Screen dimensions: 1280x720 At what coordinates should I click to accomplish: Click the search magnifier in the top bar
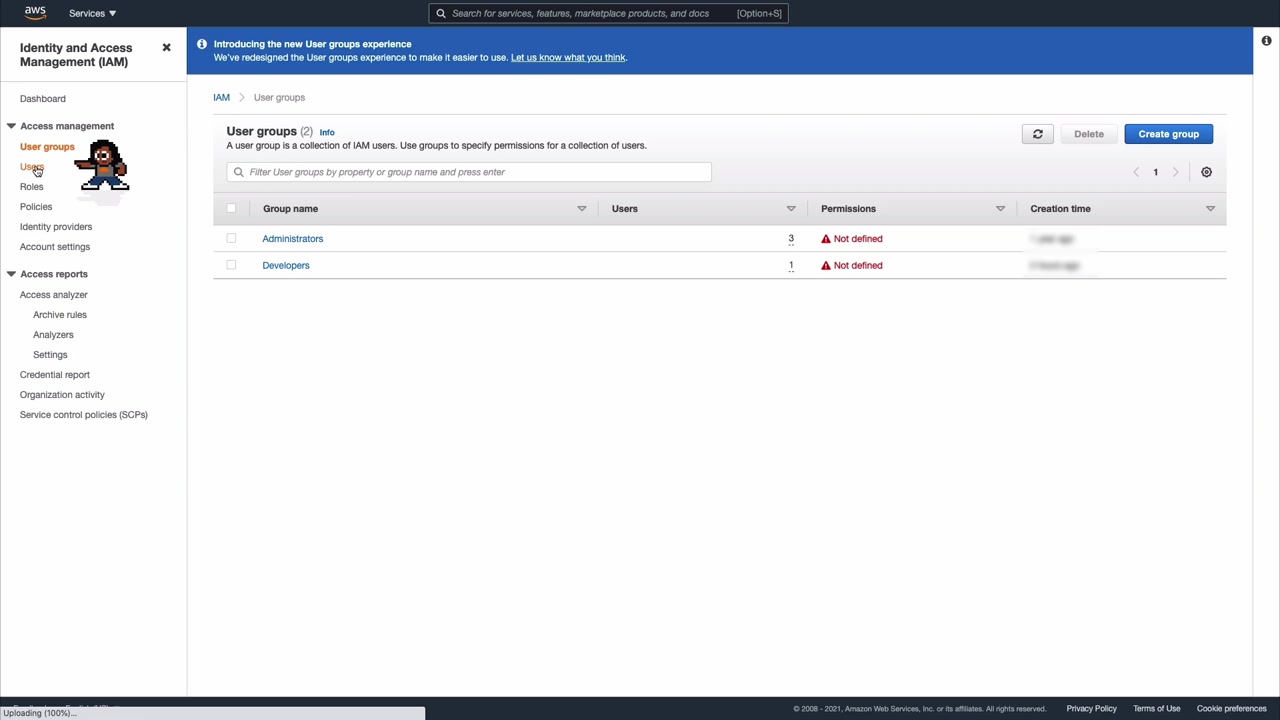click(441, 13)
